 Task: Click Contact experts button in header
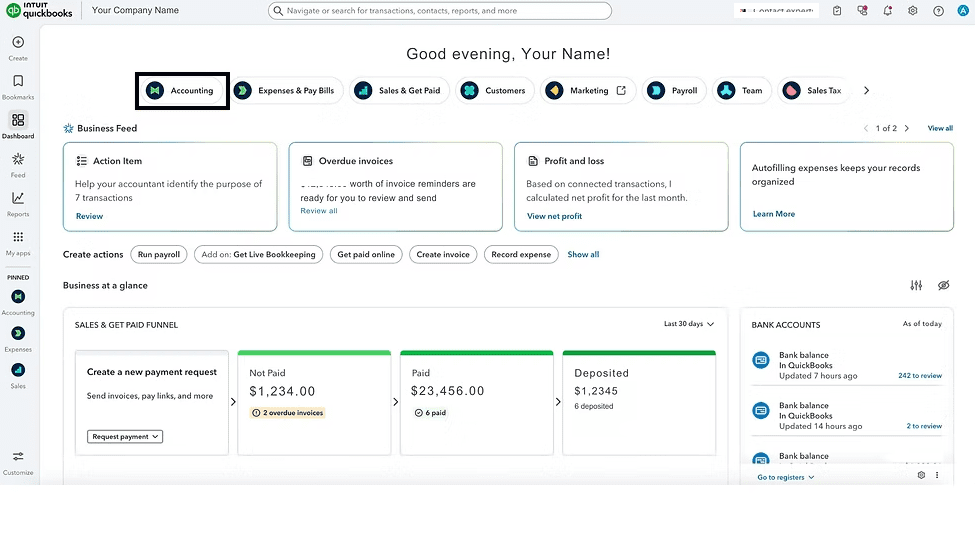777,11
